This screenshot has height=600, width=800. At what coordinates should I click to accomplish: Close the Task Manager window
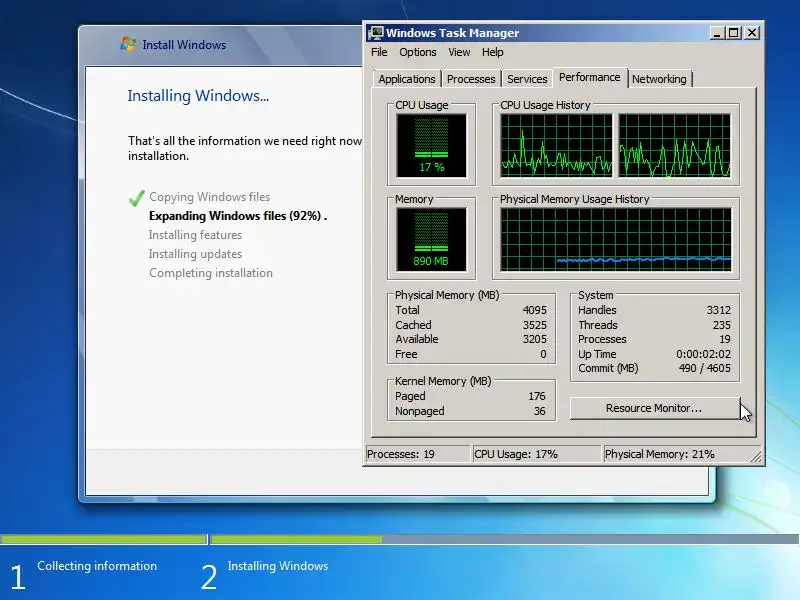[752, 33]
